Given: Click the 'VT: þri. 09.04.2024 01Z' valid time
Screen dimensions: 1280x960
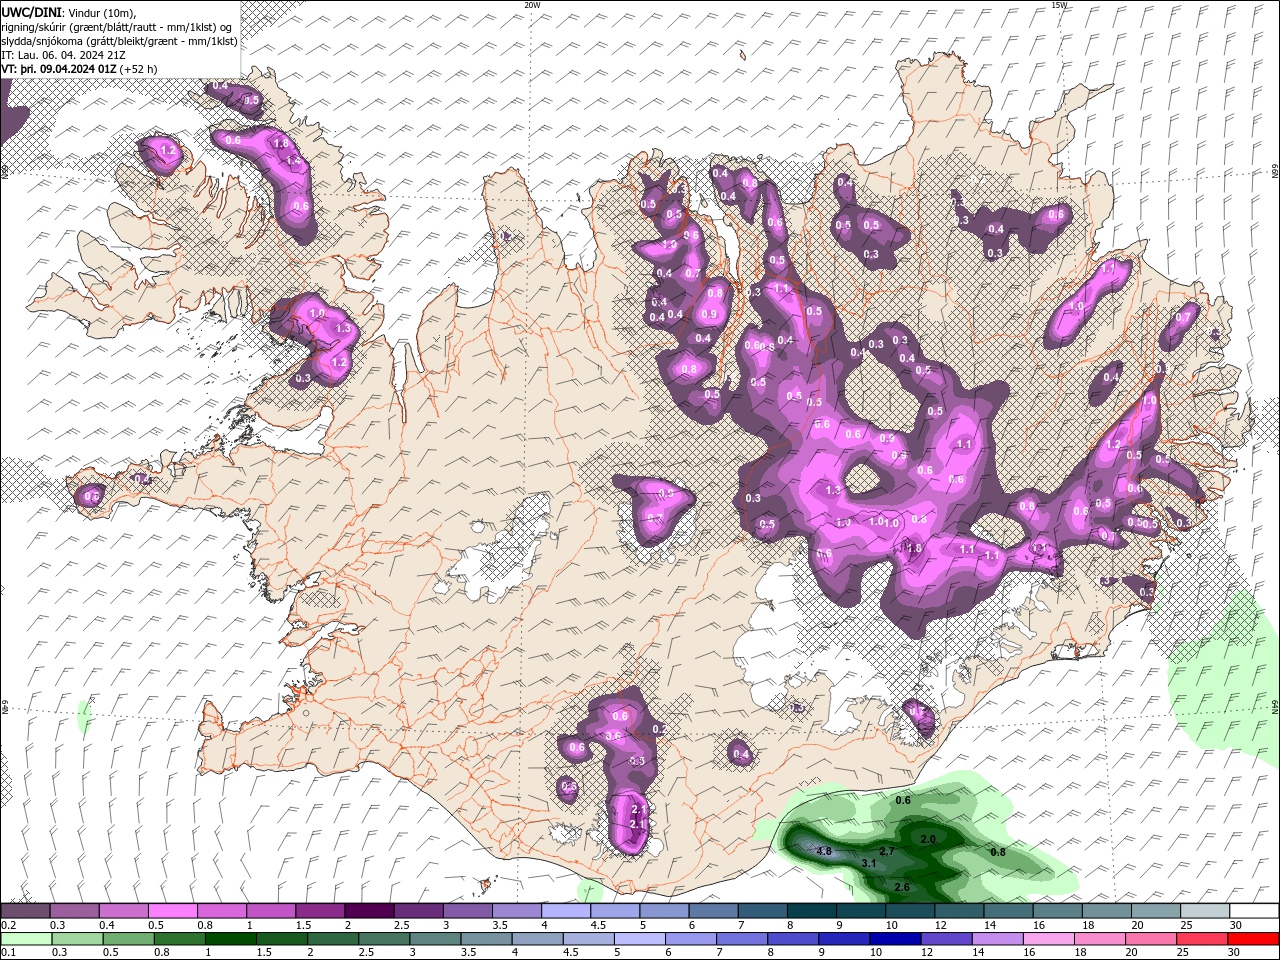Looking at the screenshot, I should (x=60, y=69).
